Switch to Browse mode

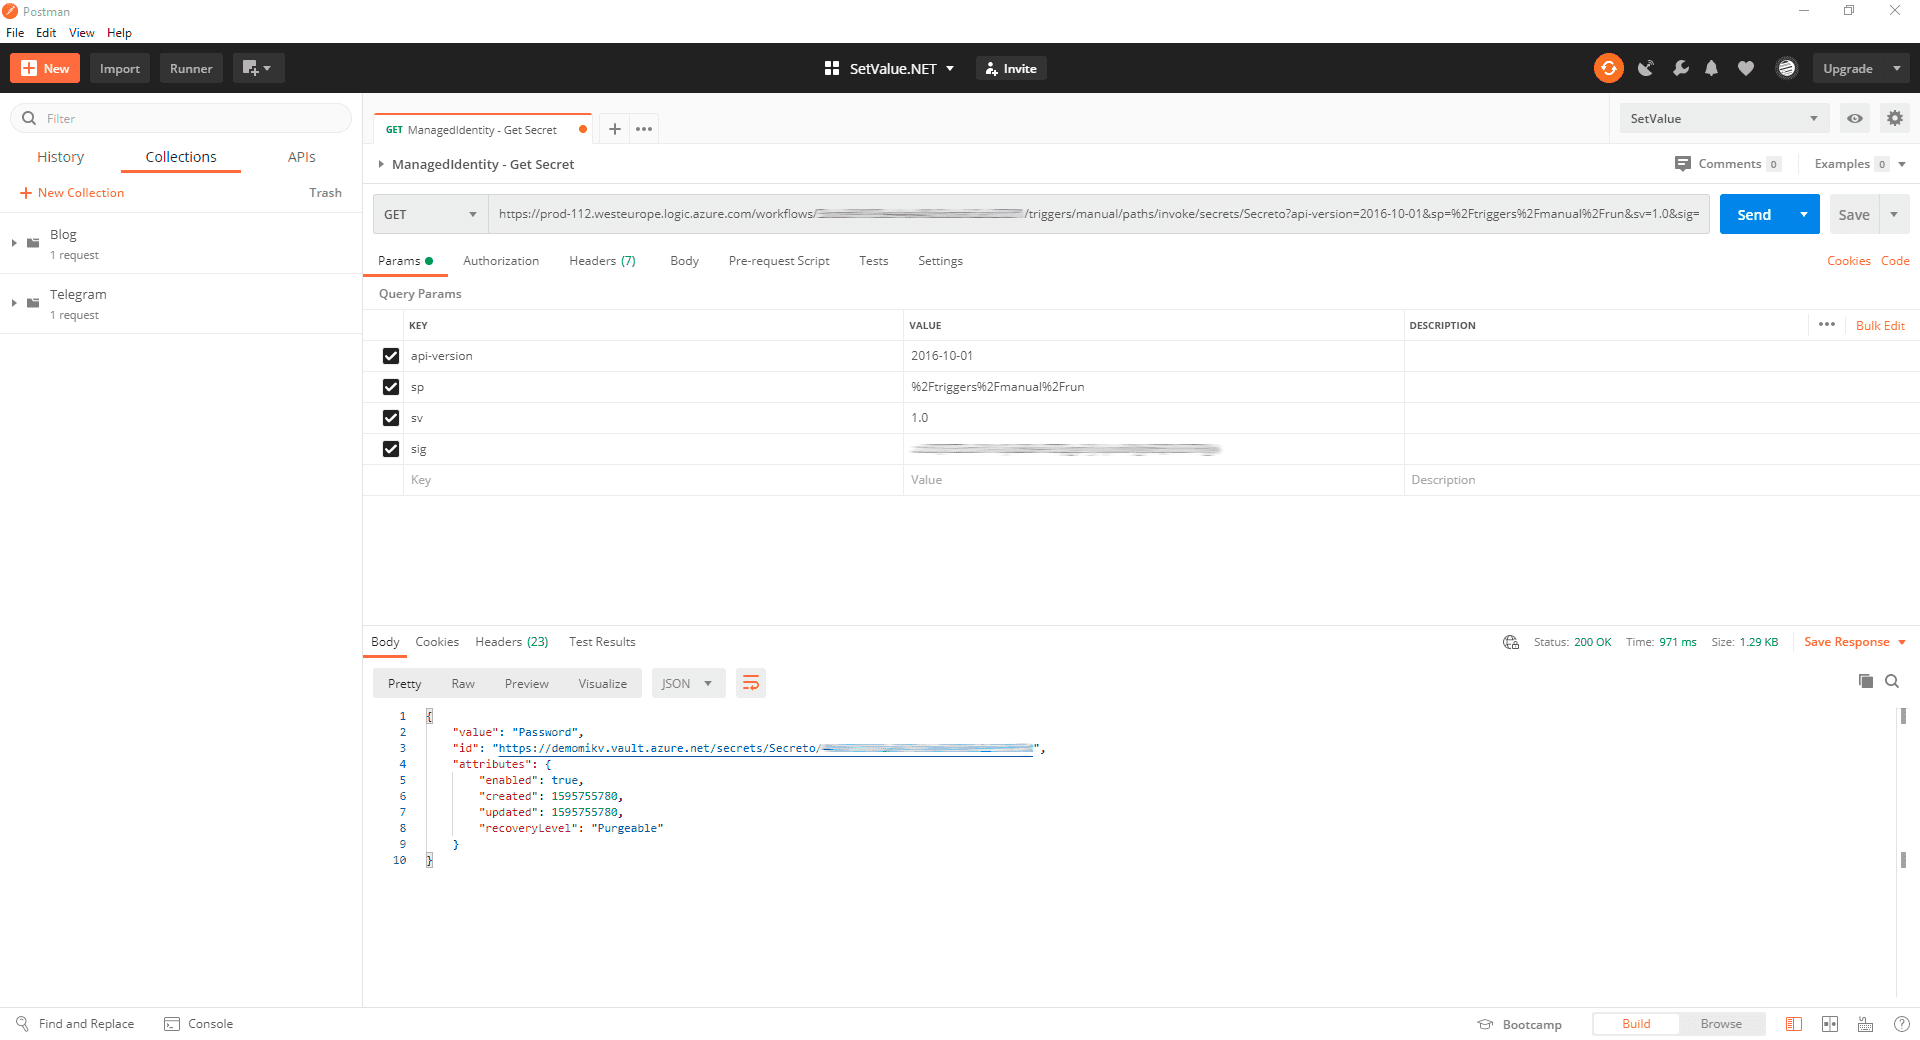pos(1721,1024)
